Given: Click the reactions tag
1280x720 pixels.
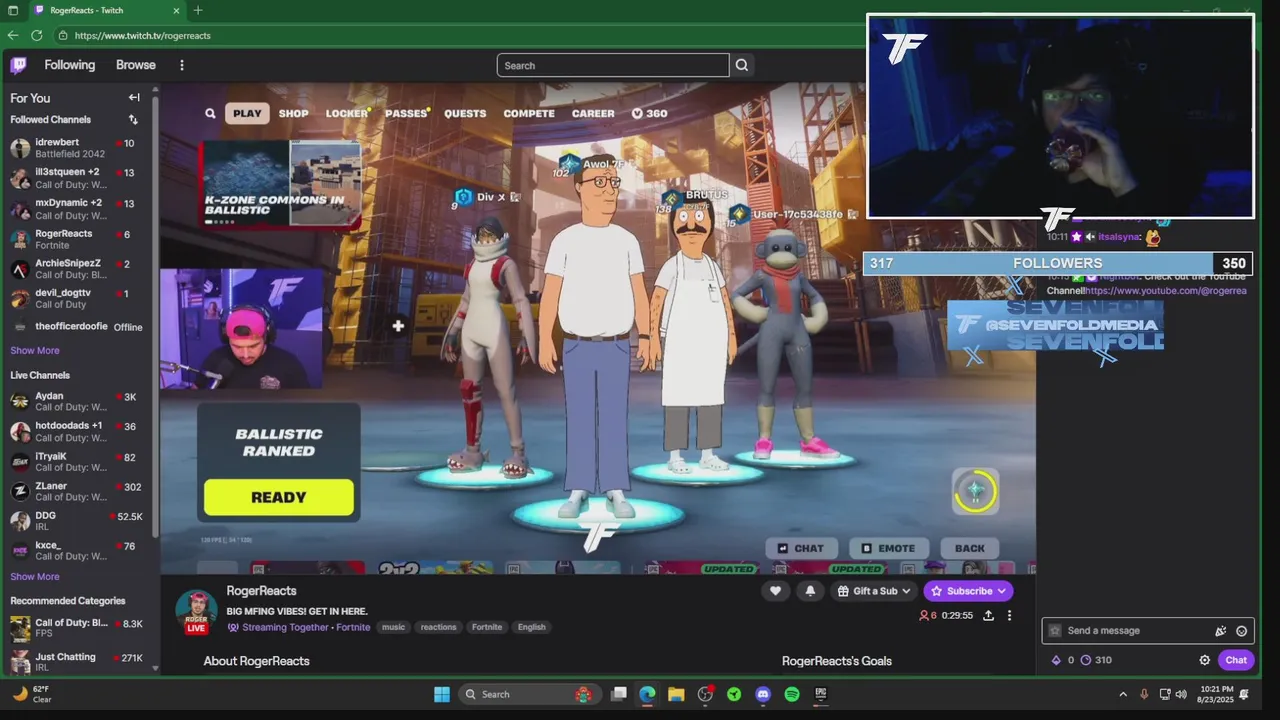Looking at the screenshot, I should point(438,627).
